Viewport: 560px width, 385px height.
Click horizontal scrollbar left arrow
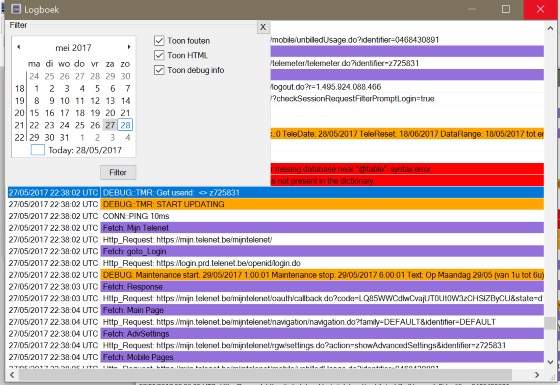pyautogui.click(x=12, y=375)
